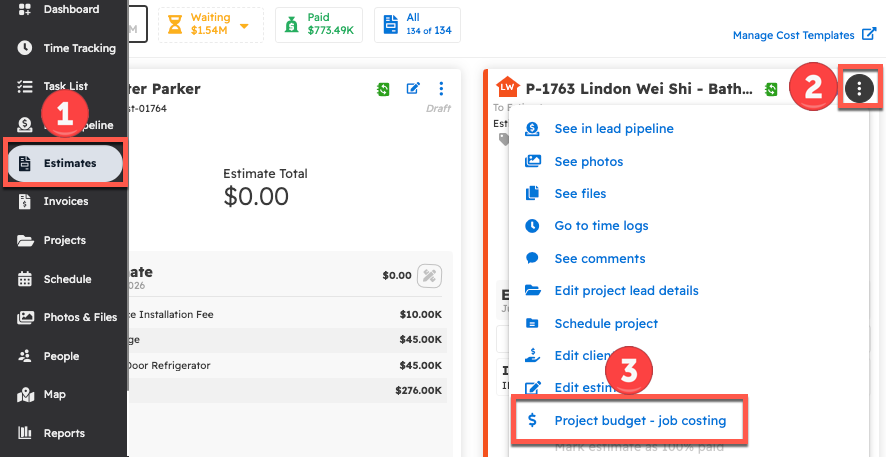Choose See in lead pipeline
886x457 pixels.
[x=613, y=129]
